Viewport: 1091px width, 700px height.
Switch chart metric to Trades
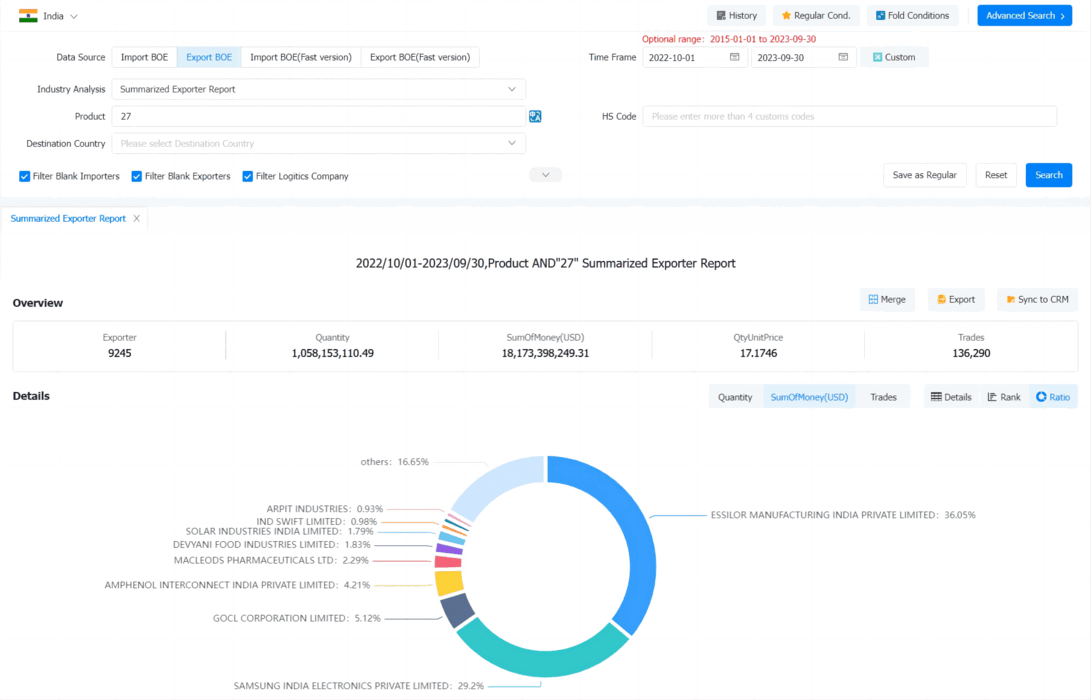(883, 397)
